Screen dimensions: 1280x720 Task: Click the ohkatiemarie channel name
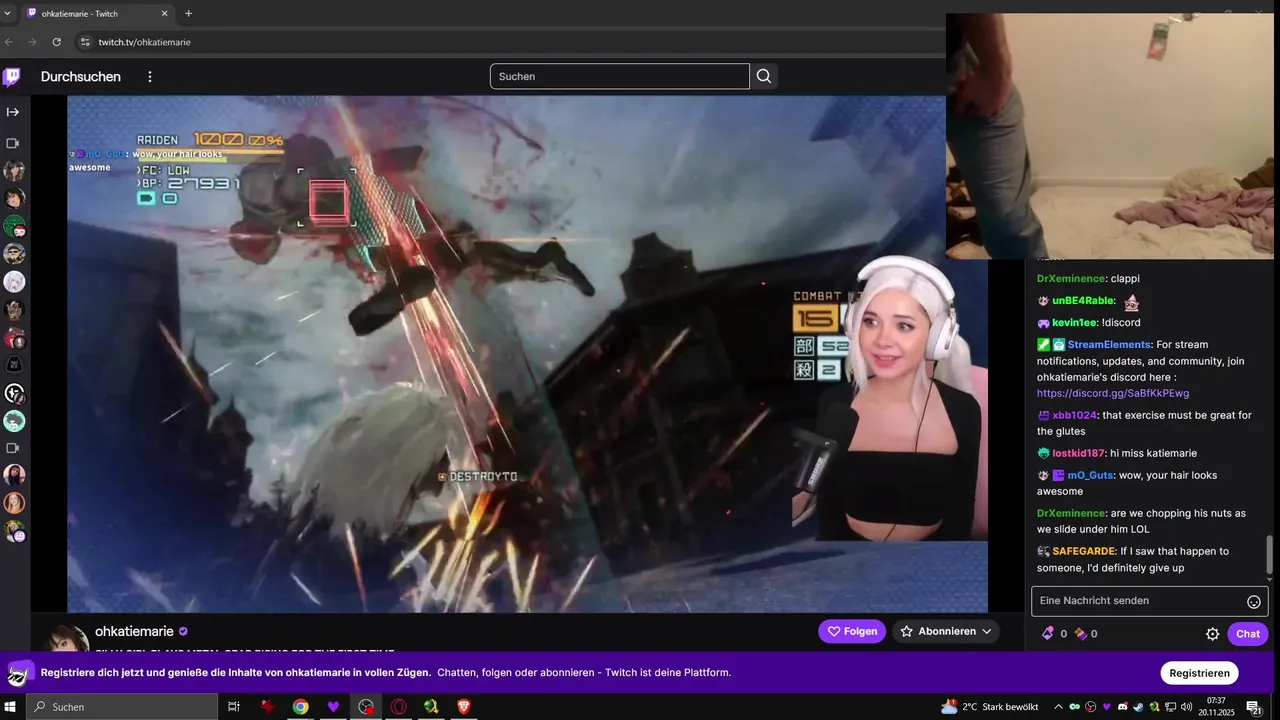pyautogui.click(x=134, y=631)
